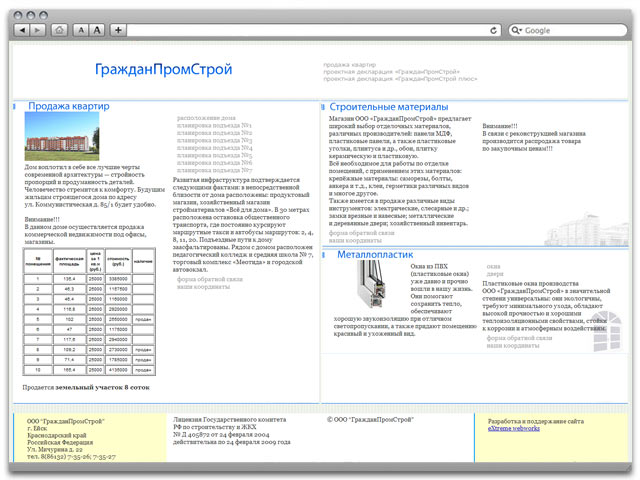The height and width of the screenshot is (480, 640).
Task: Click the Внимание!!! notice in building materials
Action: tap(500, 126)
